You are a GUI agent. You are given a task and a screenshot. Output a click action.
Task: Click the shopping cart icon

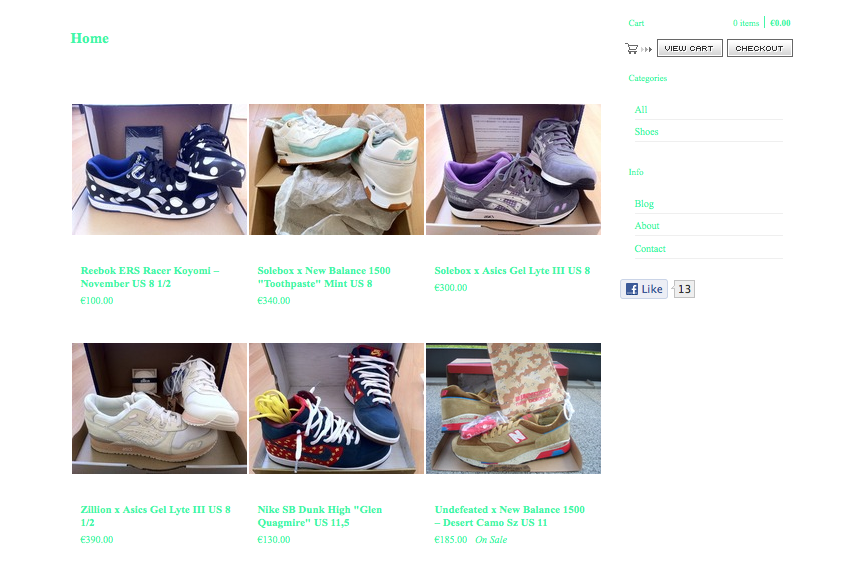pos(632,49)
